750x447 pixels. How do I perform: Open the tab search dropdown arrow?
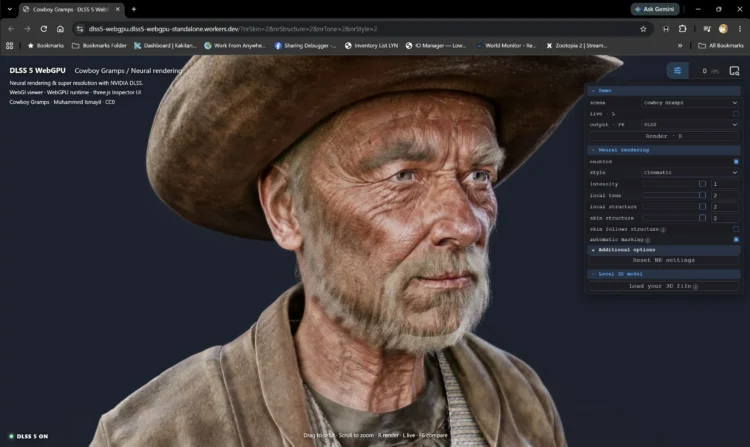[x=10, y=9]
